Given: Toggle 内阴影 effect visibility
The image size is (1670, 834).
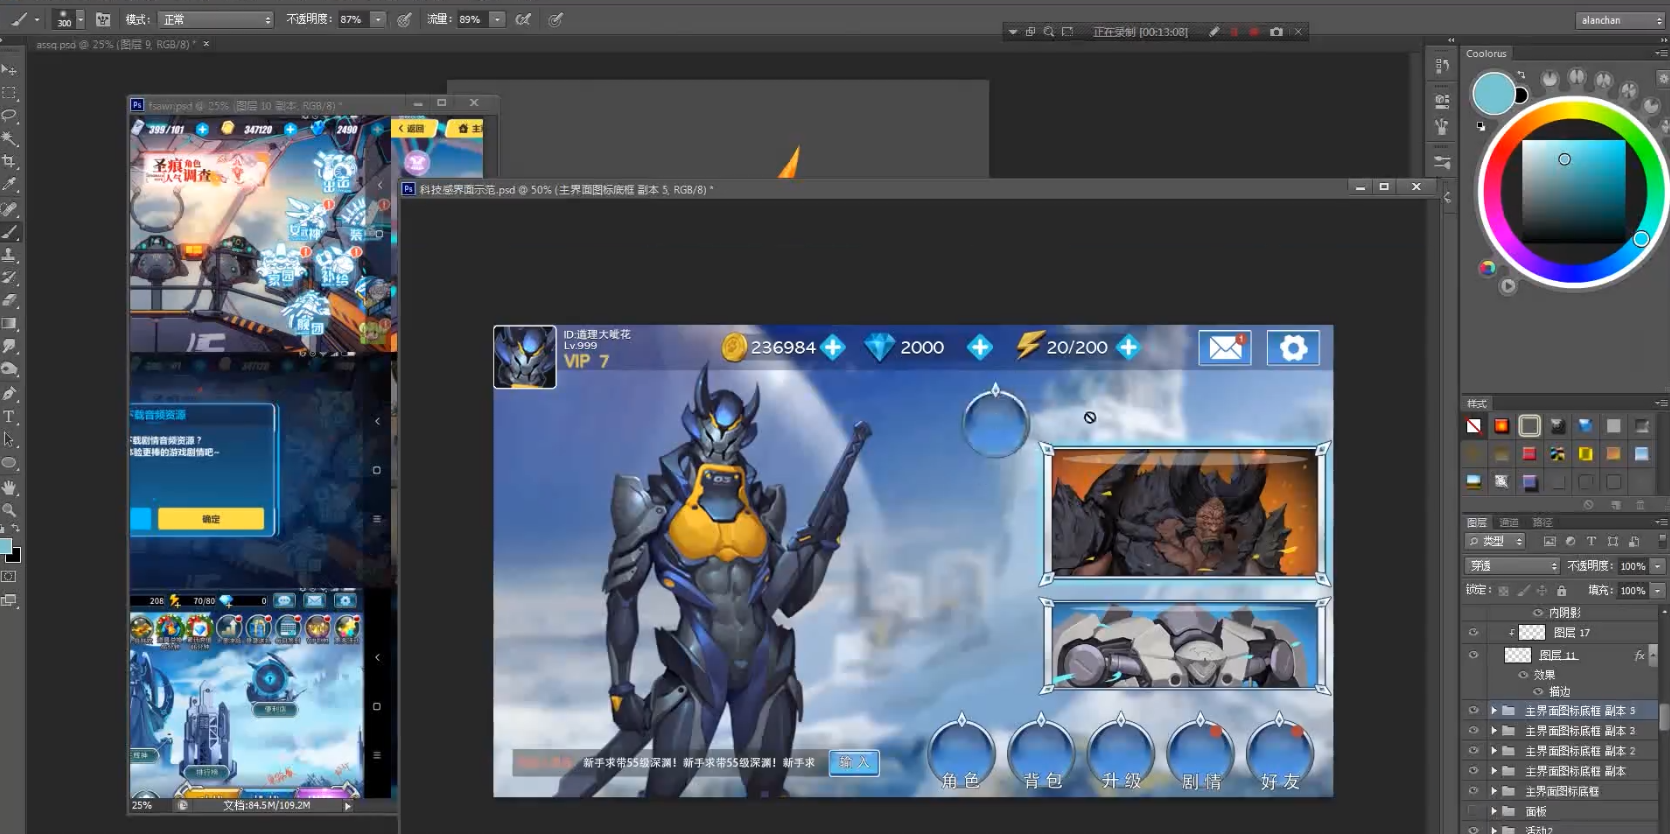Looking at the screenshot, I should 1538,613.
